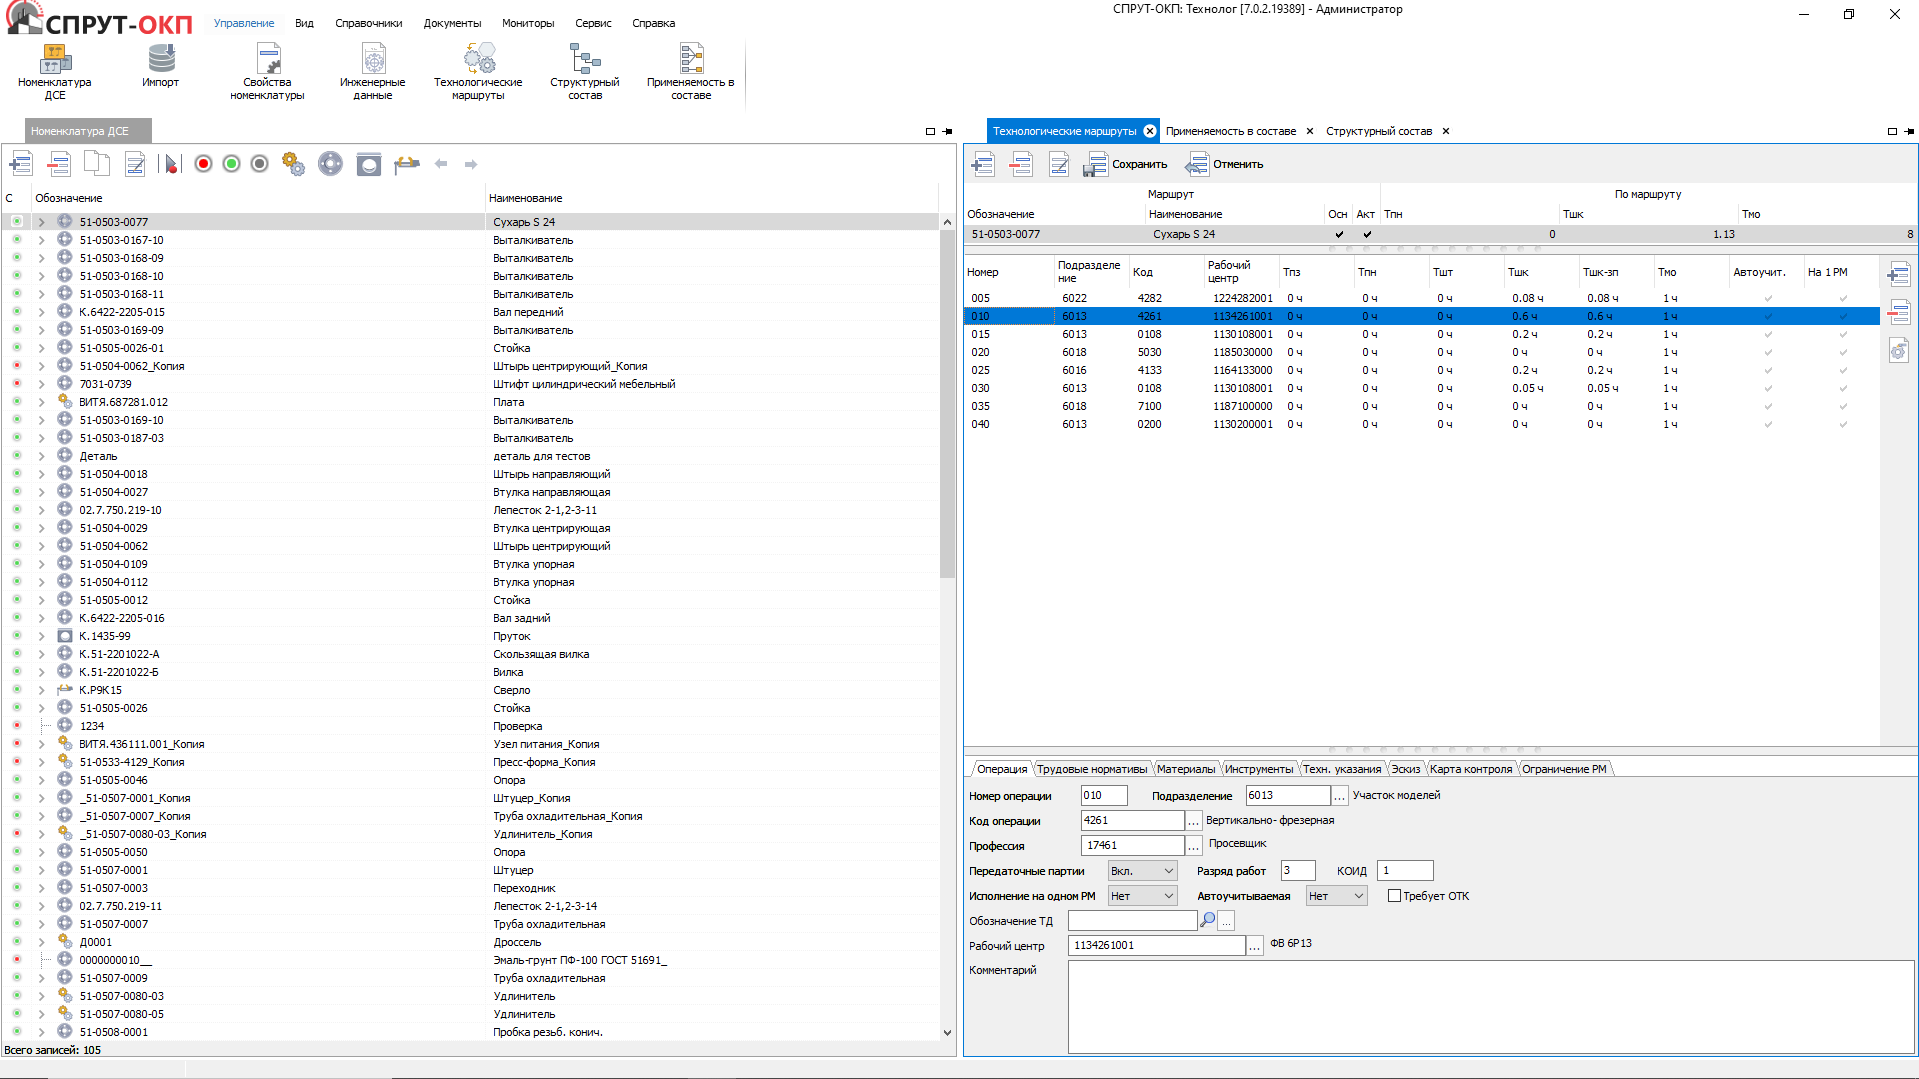Open the Сервис menu
This screenshot has height=1079, width=1919.
click(x=593, y=23)
